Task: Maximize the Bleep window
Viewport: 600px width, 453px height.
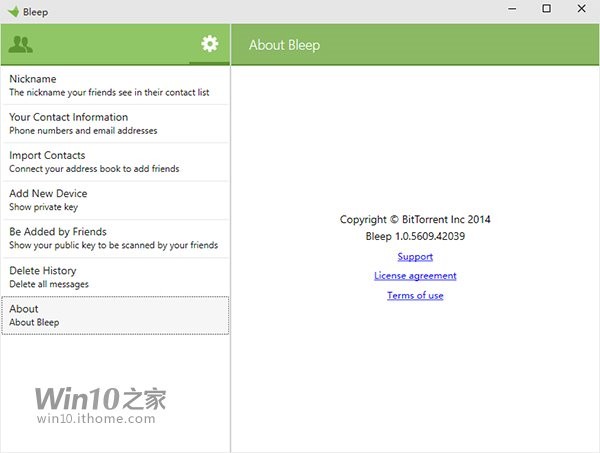Action: (x=546, y=8)
